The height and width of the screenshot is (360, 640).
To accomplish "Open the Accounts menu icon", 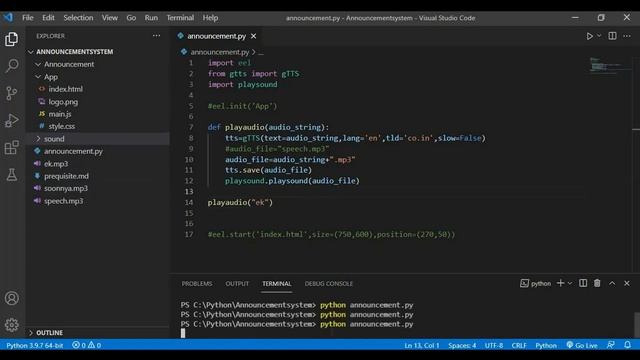I will click(x=11, y=298).
